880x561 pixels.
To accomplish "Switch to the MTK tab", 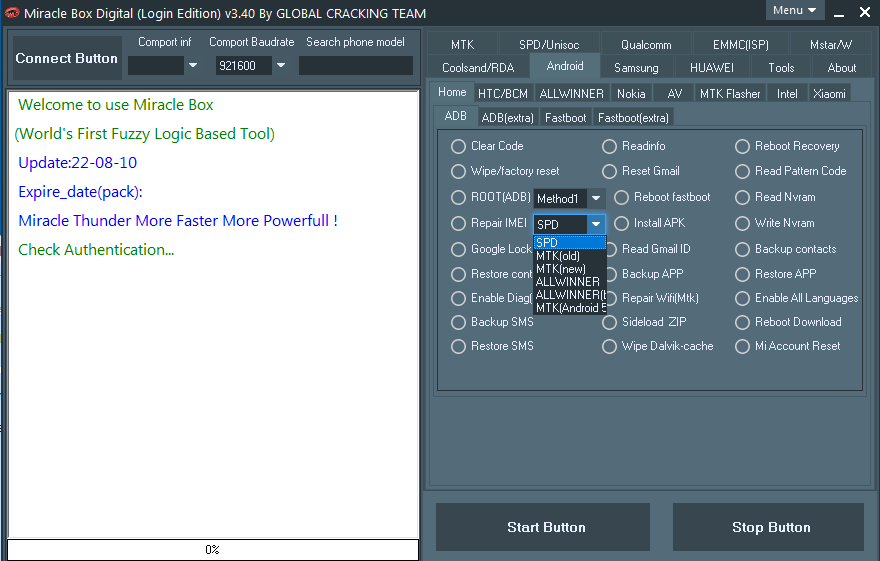I will (462, 44).
